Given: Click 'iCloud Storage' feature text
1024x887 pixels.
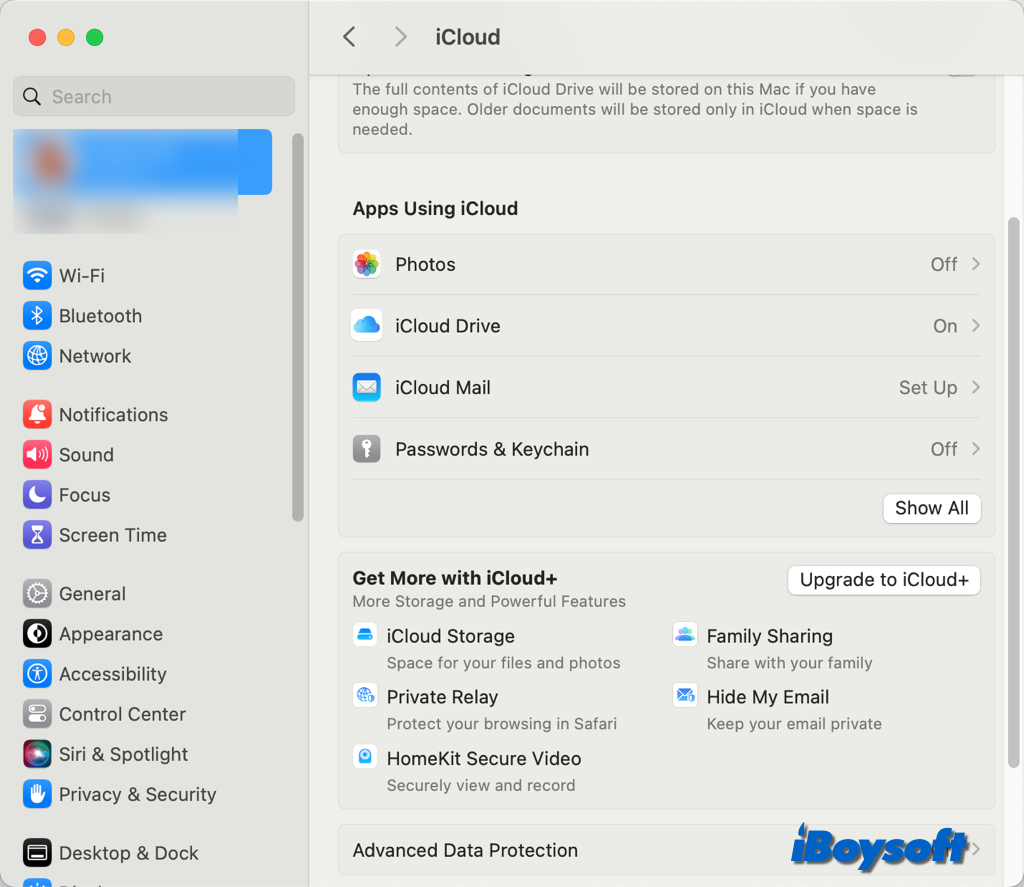Looking at the screenshot, I should [x=451, y=636].
